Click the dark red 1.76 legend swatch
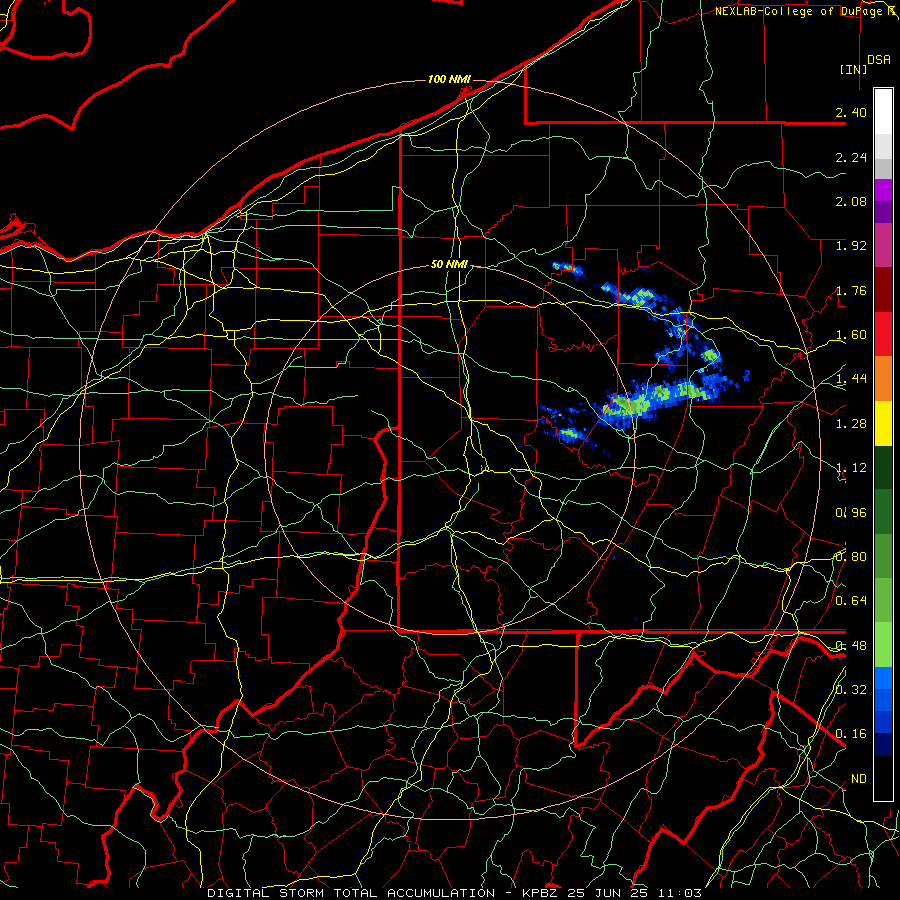The width and height of the screenshot is (900, 900). [x=883, y=290]
